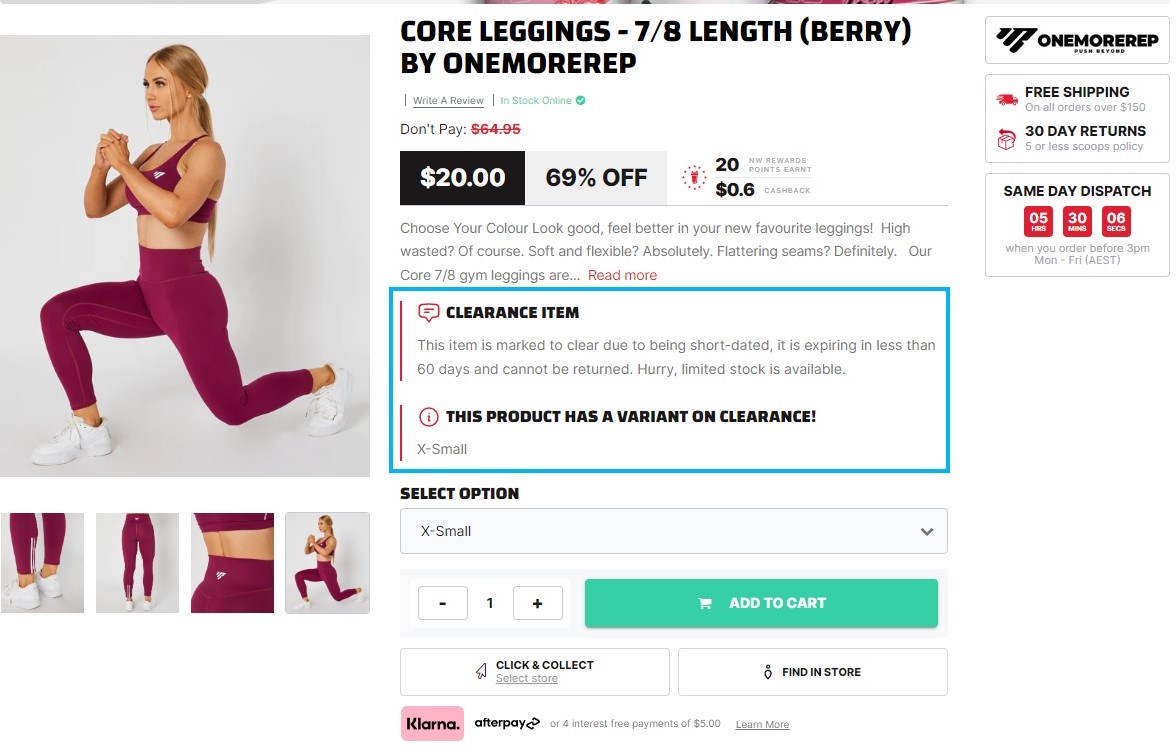Click the free shipping truck icon
This screenshot has width=1176, height=753.
[x=1006, y=99]
